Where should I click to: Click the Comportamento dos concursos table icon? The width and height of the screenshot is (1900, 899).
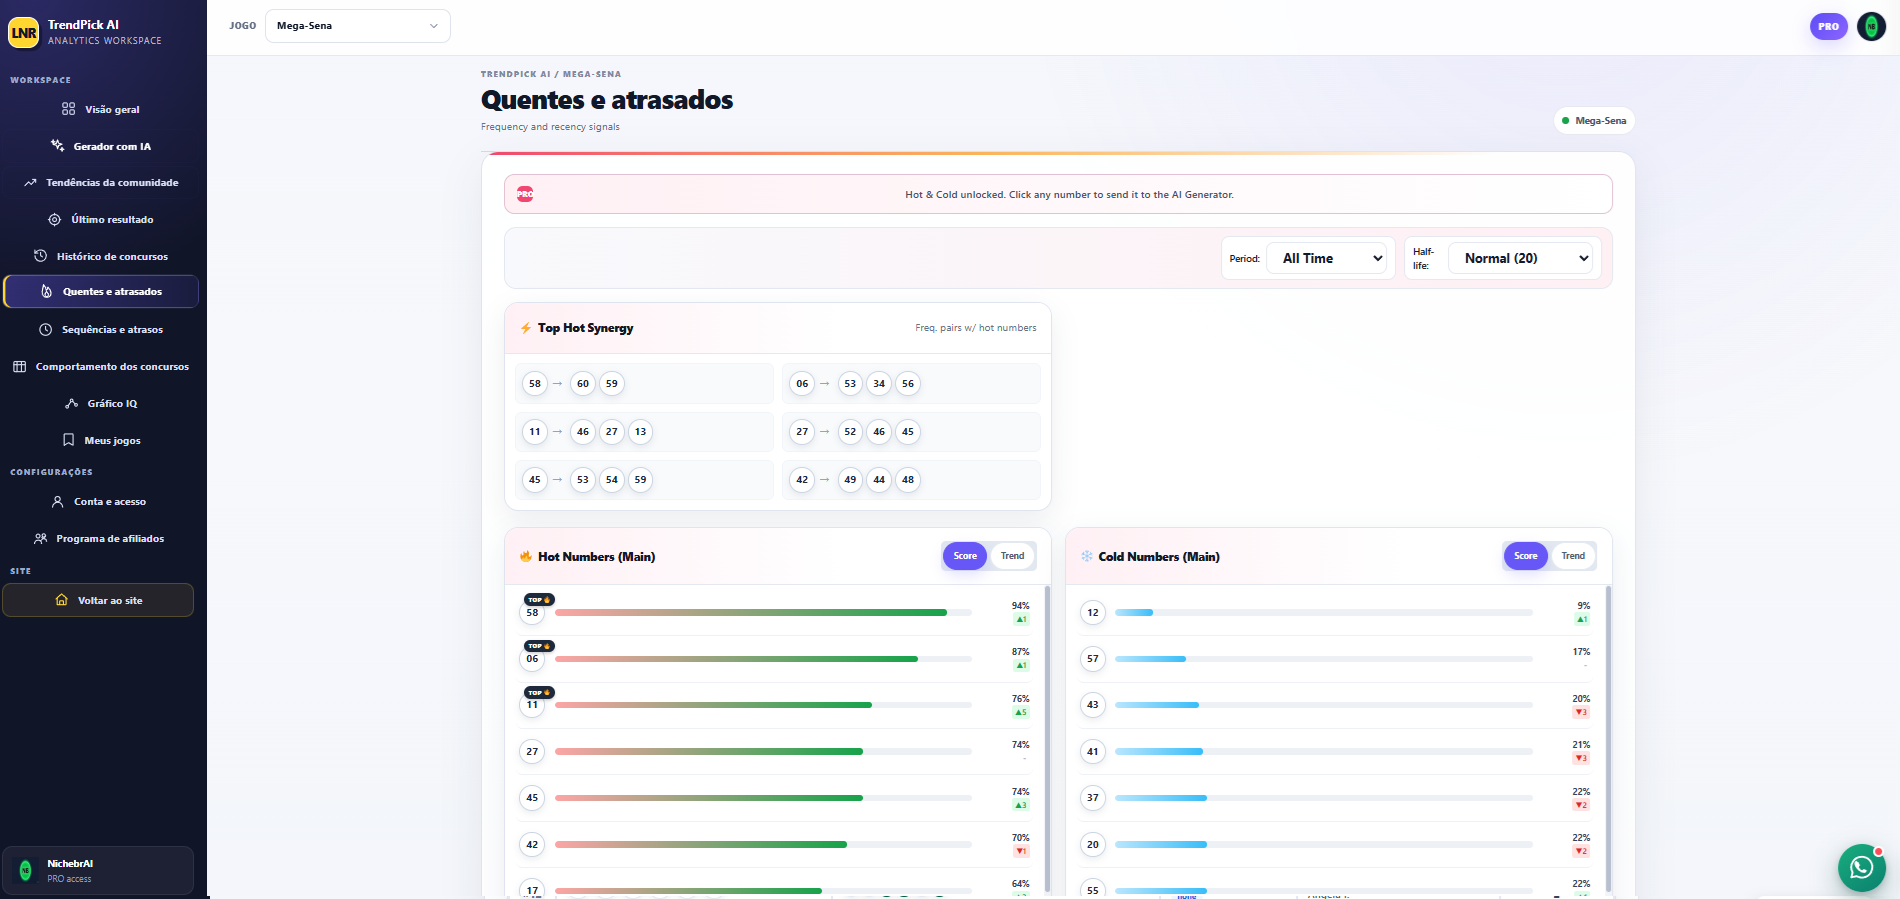click(19, 367)
